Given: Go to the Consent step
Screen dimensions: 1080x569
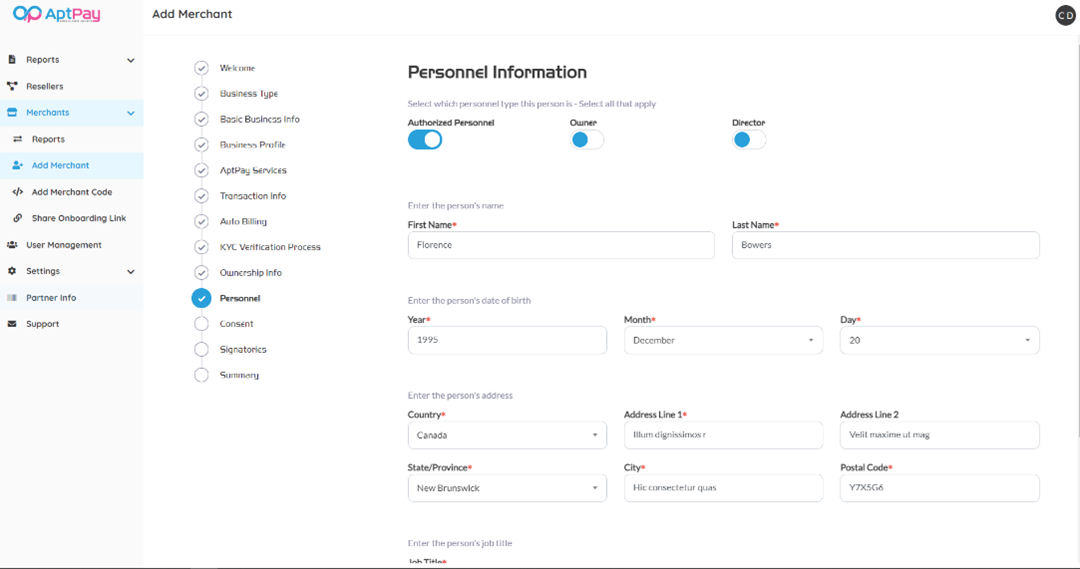Looking at the screenshot, I should [x=237, y=324].
